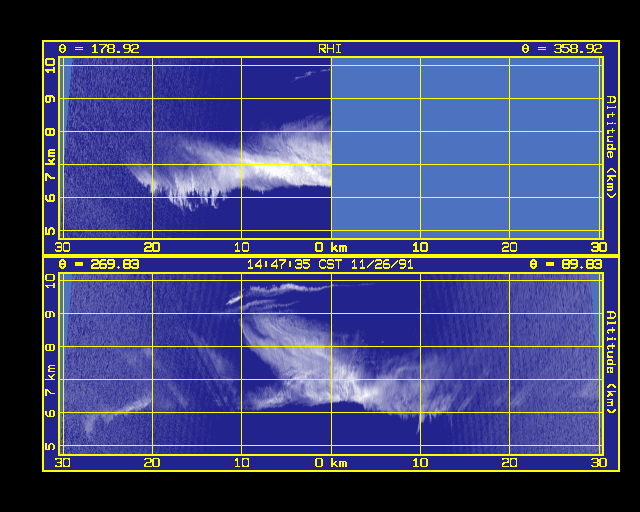The image size is (640, 512).
Task: Select the 7 km altitude tick on upper panel
Action: (50, 165)
